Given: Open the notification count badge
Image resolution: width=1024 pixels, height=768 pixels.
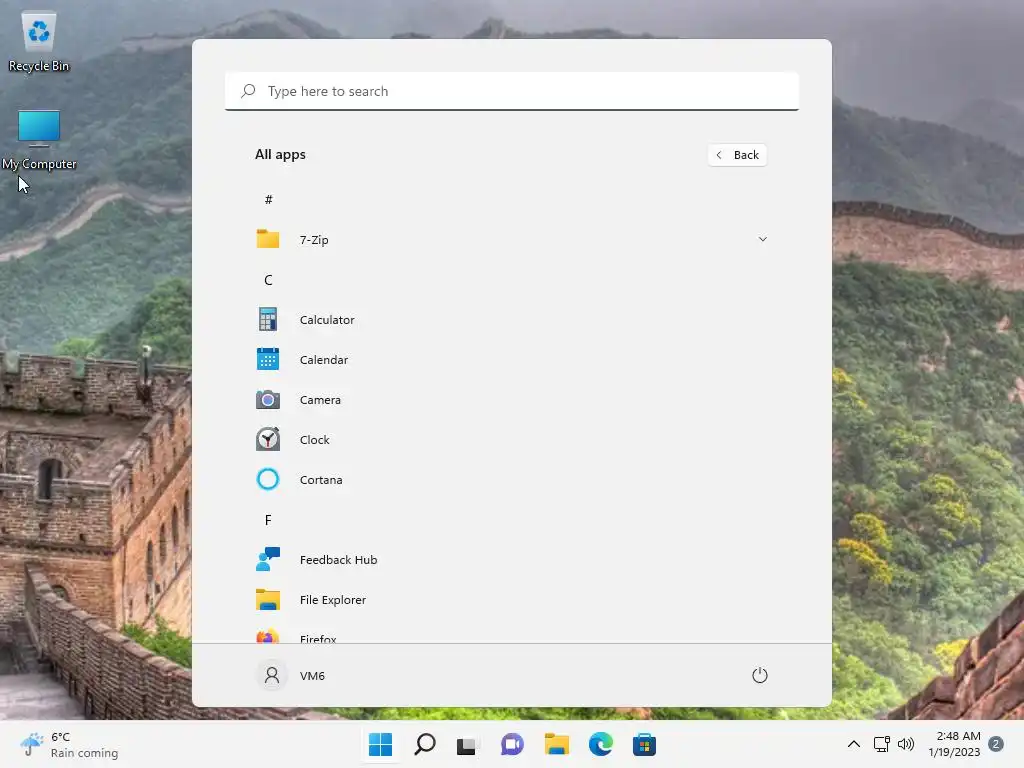Looking at the screenshot, I should coord(996,744).
